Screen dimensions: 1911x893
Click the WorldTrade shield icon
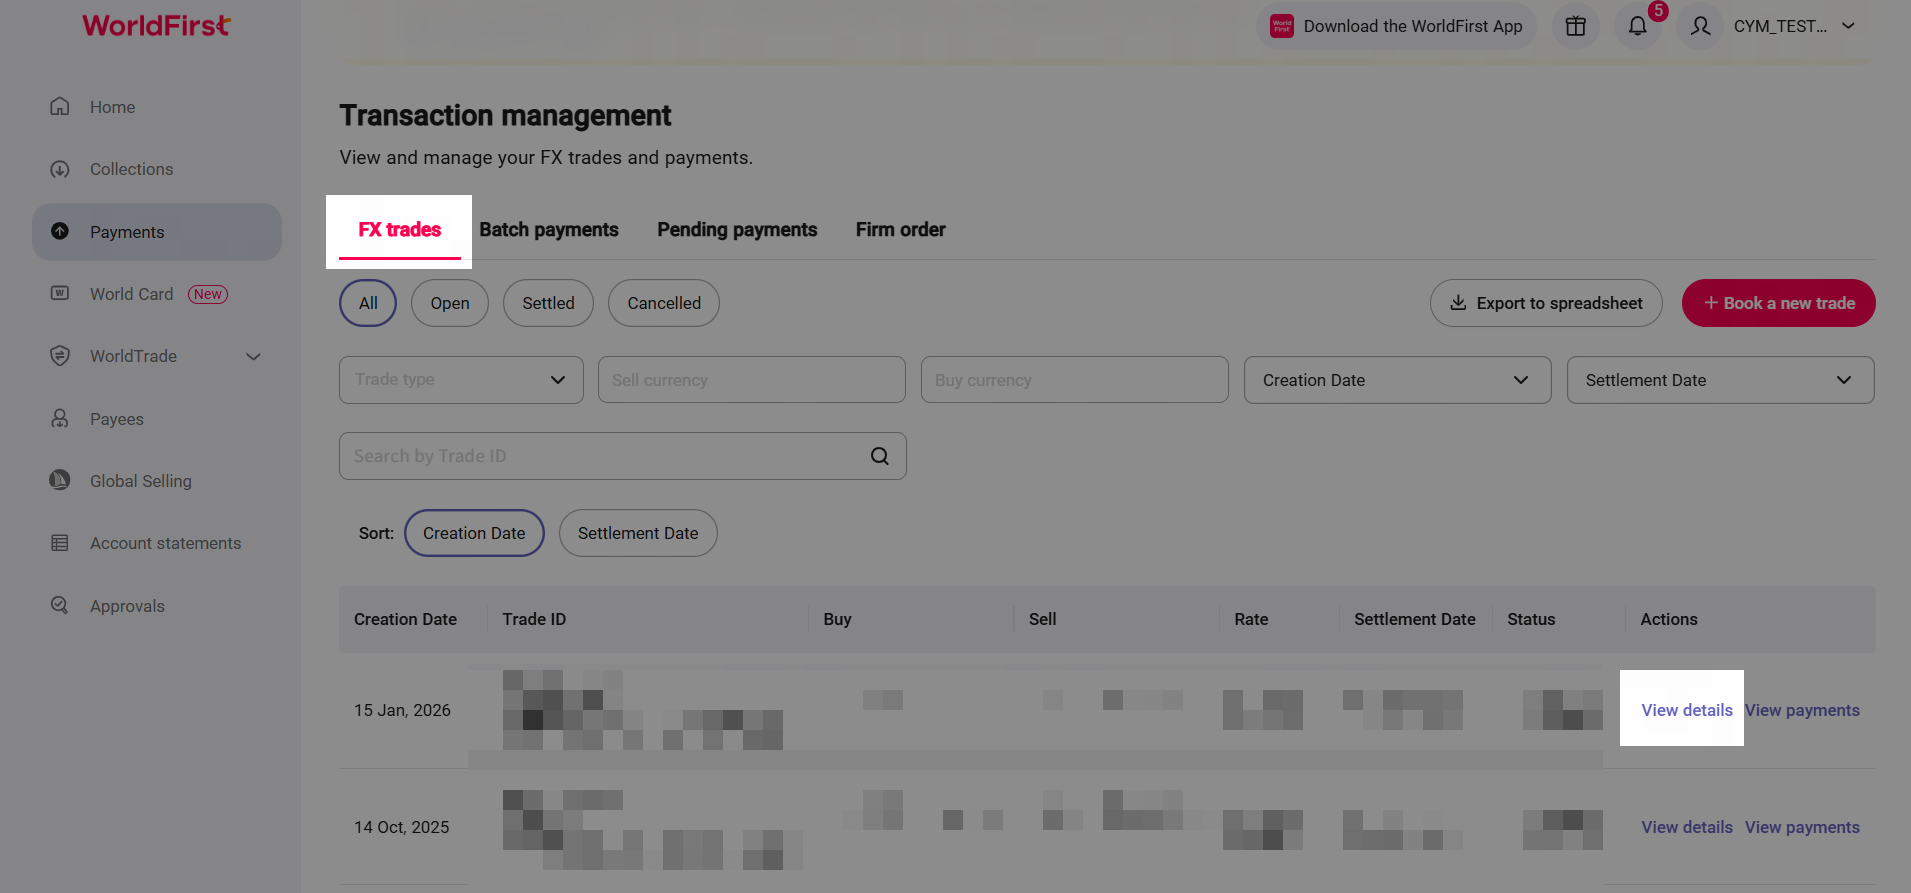pyautogui.click(x=60, y=356)
